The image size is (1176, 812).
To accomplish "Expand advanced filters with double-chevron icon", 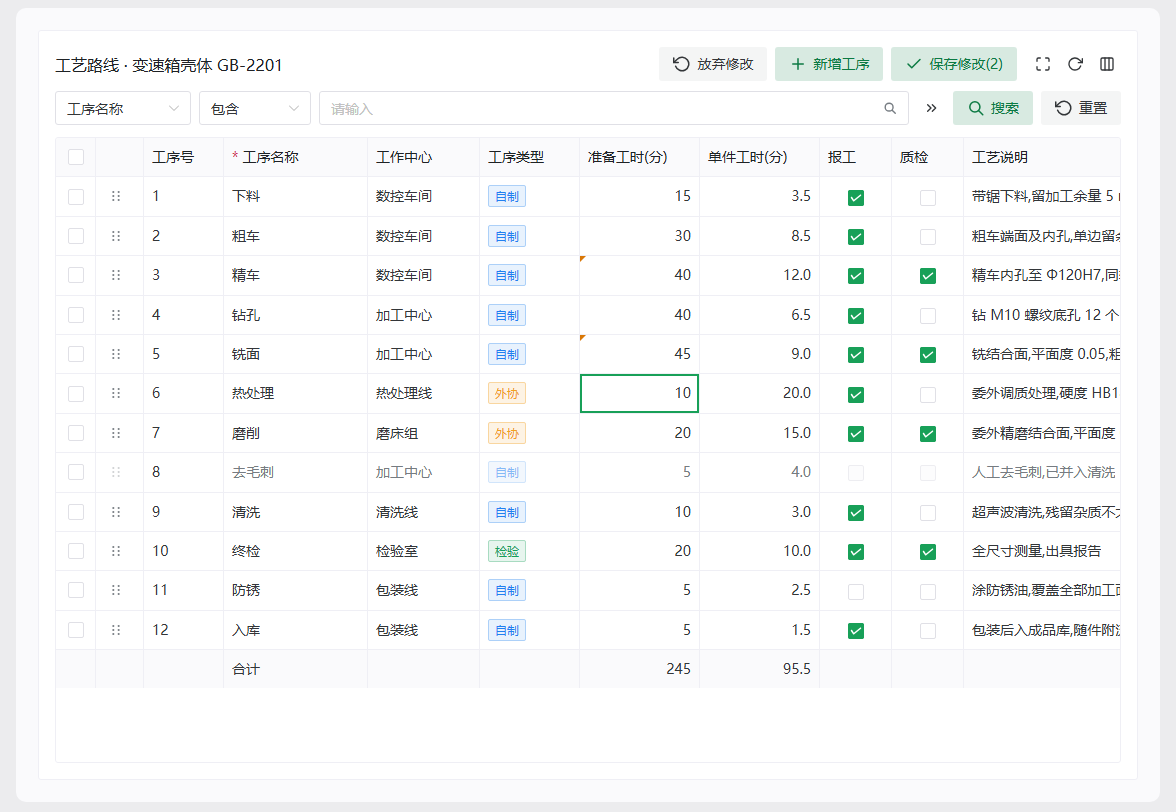I will [931, 109].
